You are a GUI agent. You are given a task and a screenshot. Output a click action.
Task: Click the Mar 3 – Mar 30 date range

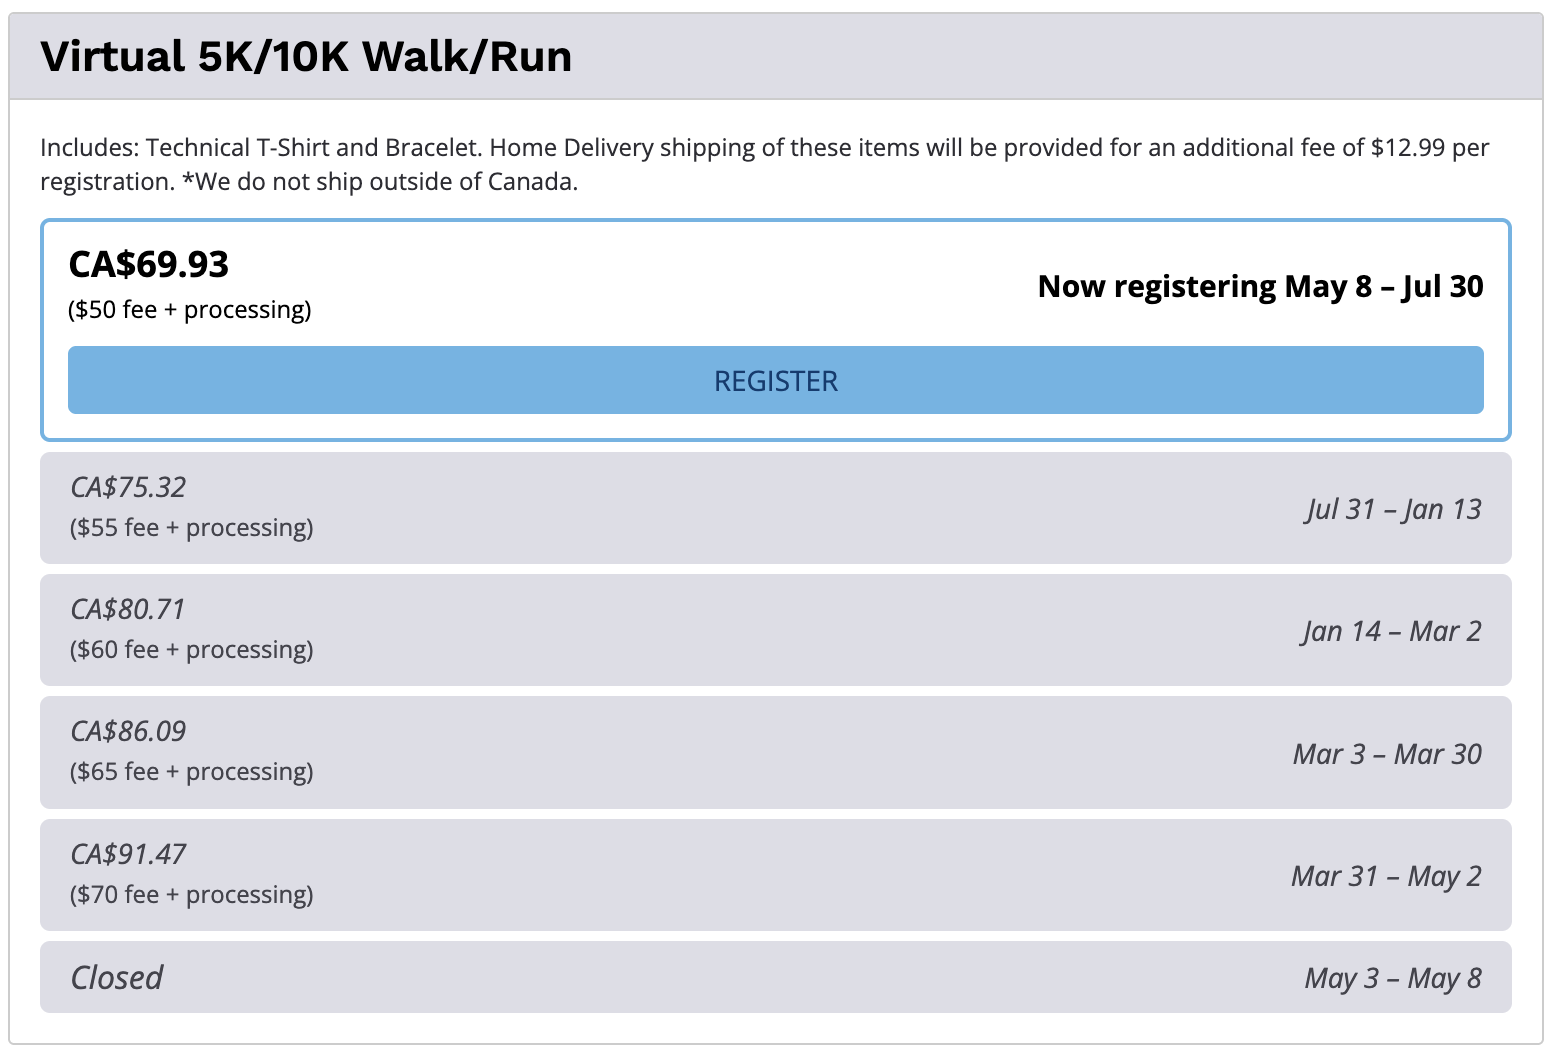click(x=1387, y=753)
